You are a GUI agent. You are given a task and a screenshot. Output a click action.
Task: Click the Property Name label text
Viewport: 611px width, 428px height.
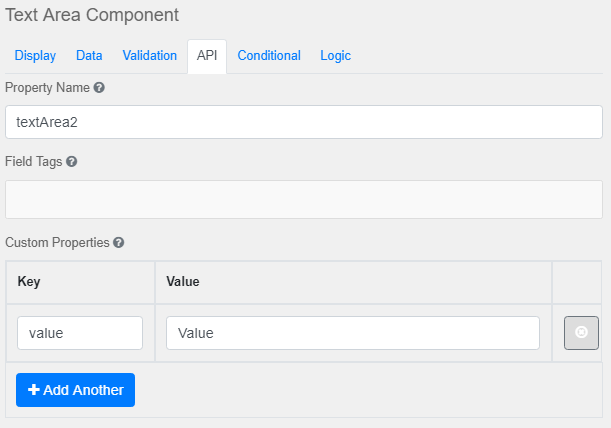point(47,88)
